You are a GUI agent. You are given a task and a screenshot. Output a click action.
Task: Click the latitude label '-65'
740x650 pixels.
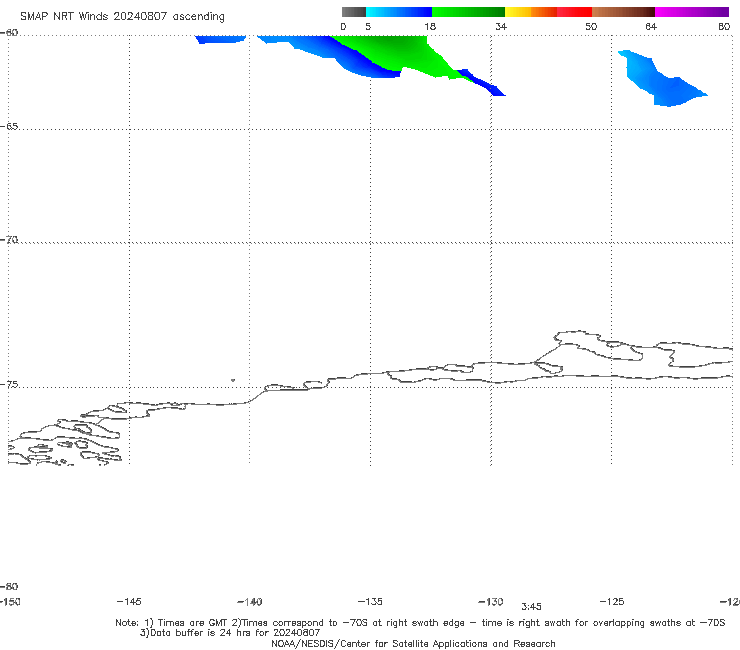coord(9,126)
